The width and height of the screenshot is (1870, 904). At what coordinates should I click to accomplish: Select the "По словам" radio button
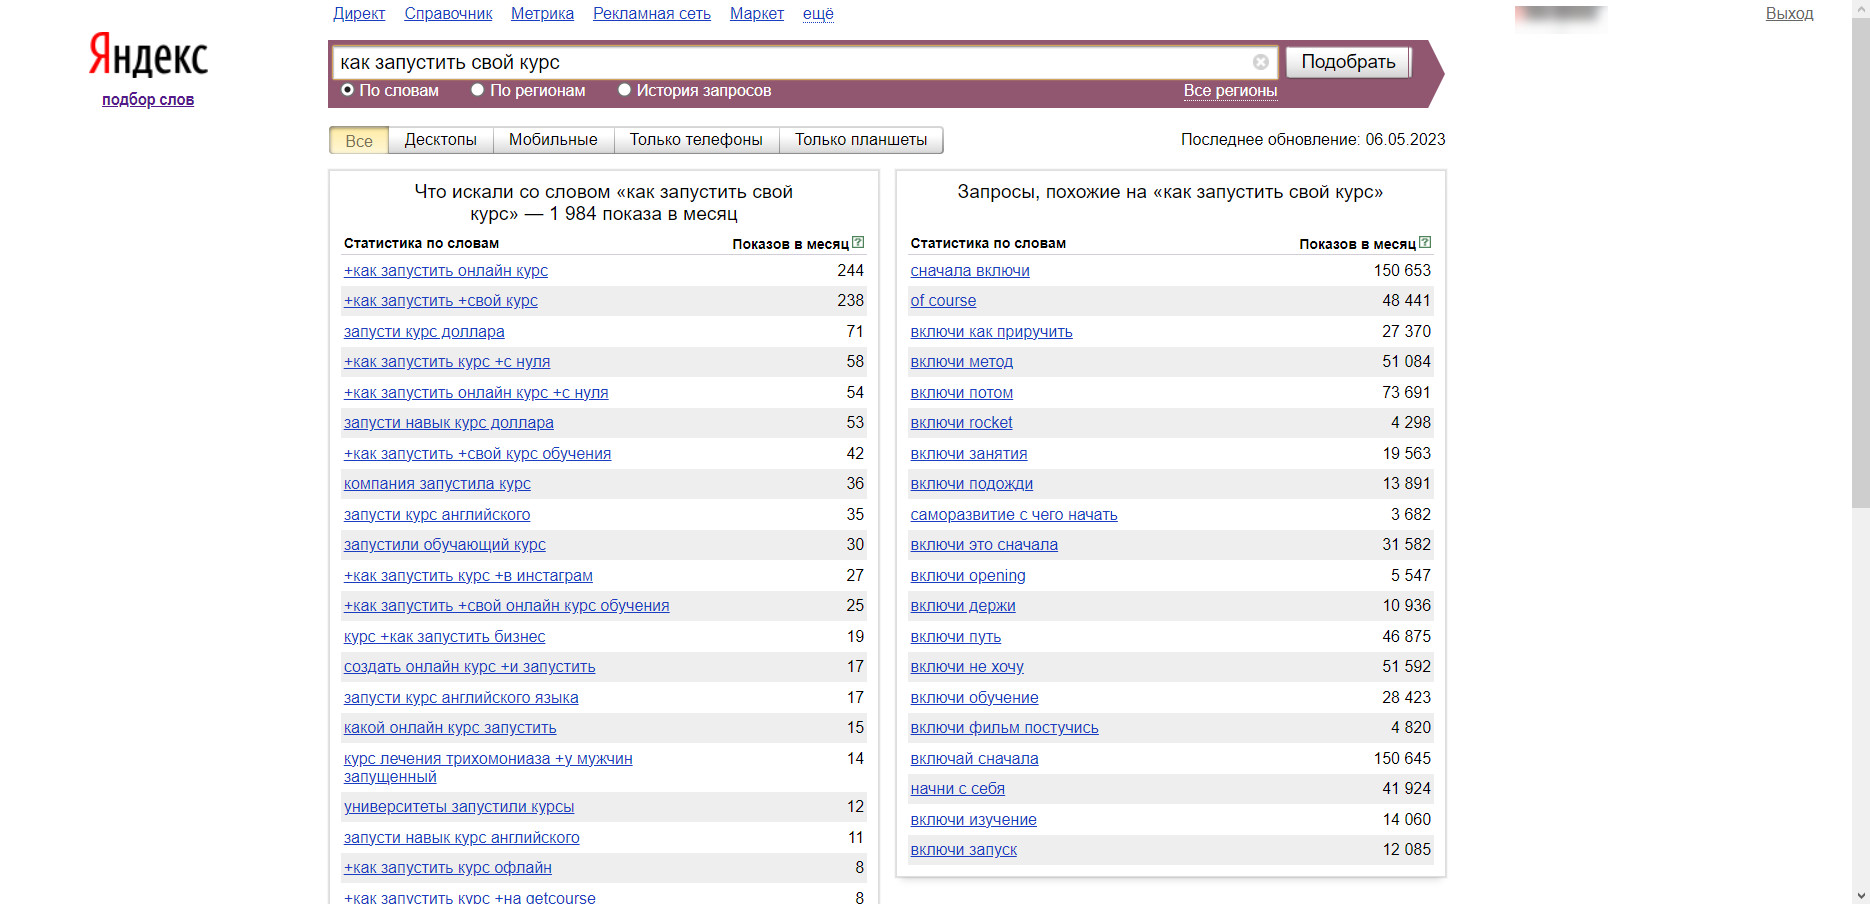(x=348, y=90)
